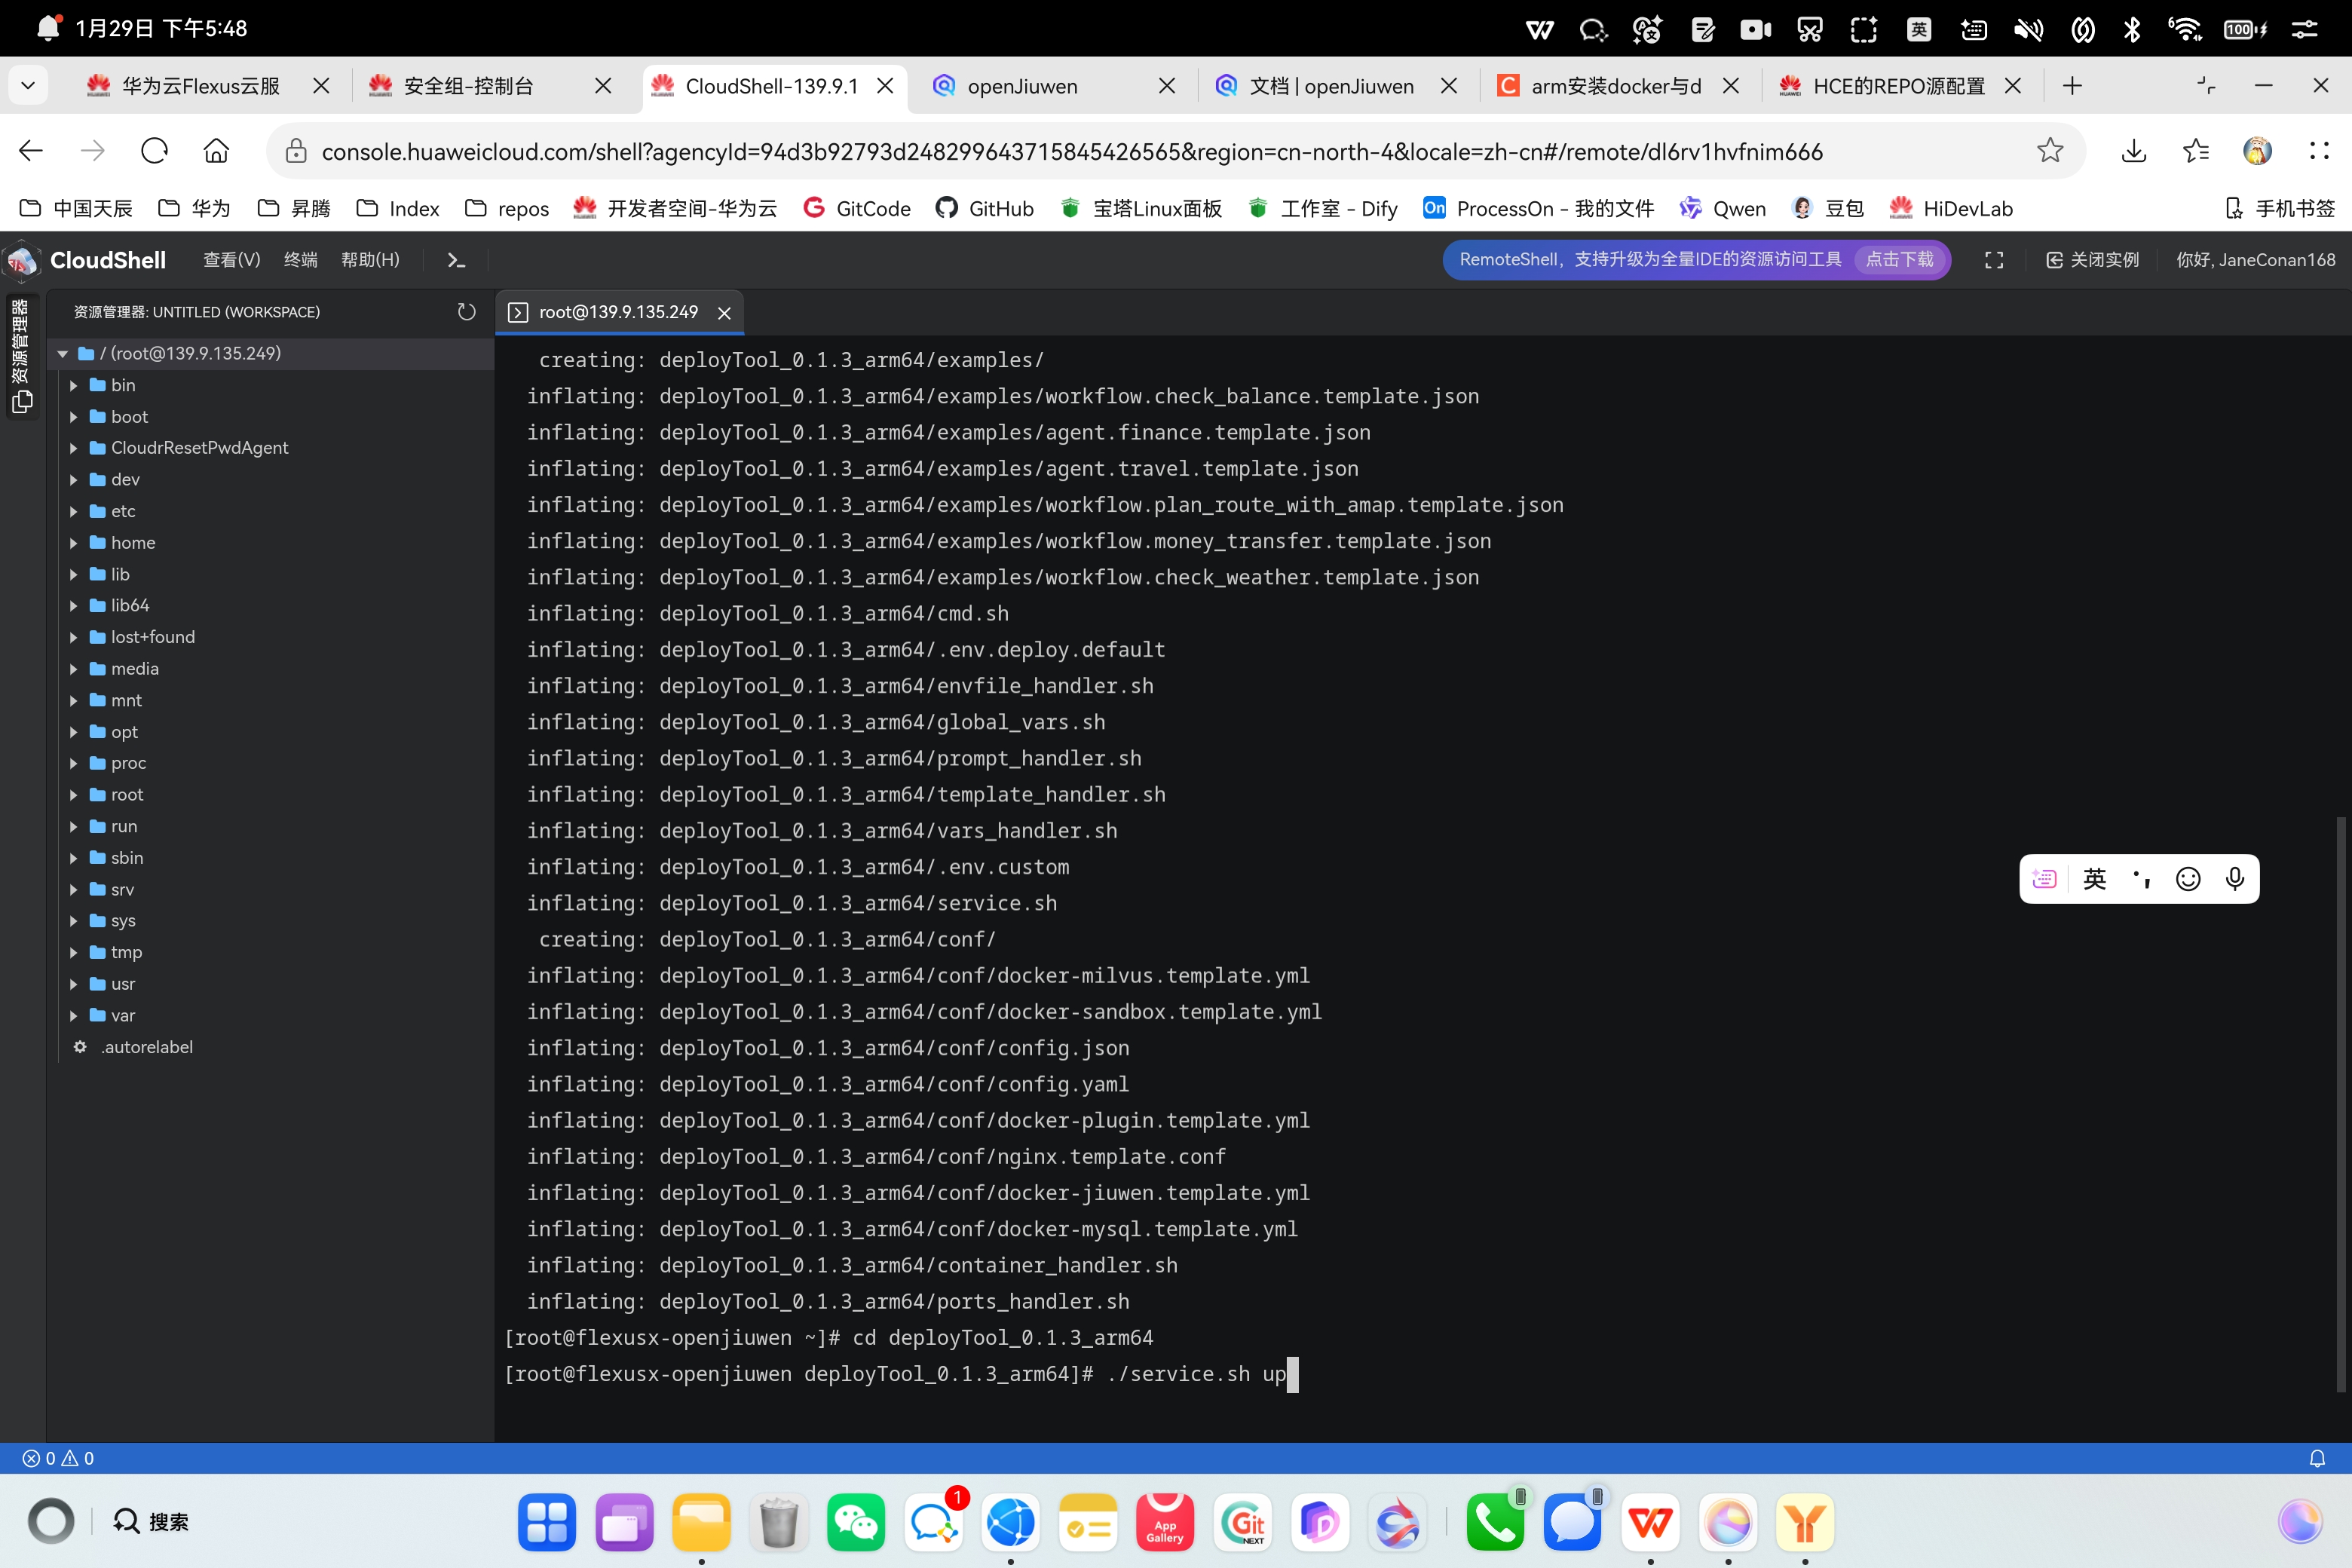Click 关闭实例 to close the instance
The height and width of the screenshot is (1568, 2352).
(x=2093, y=260)
